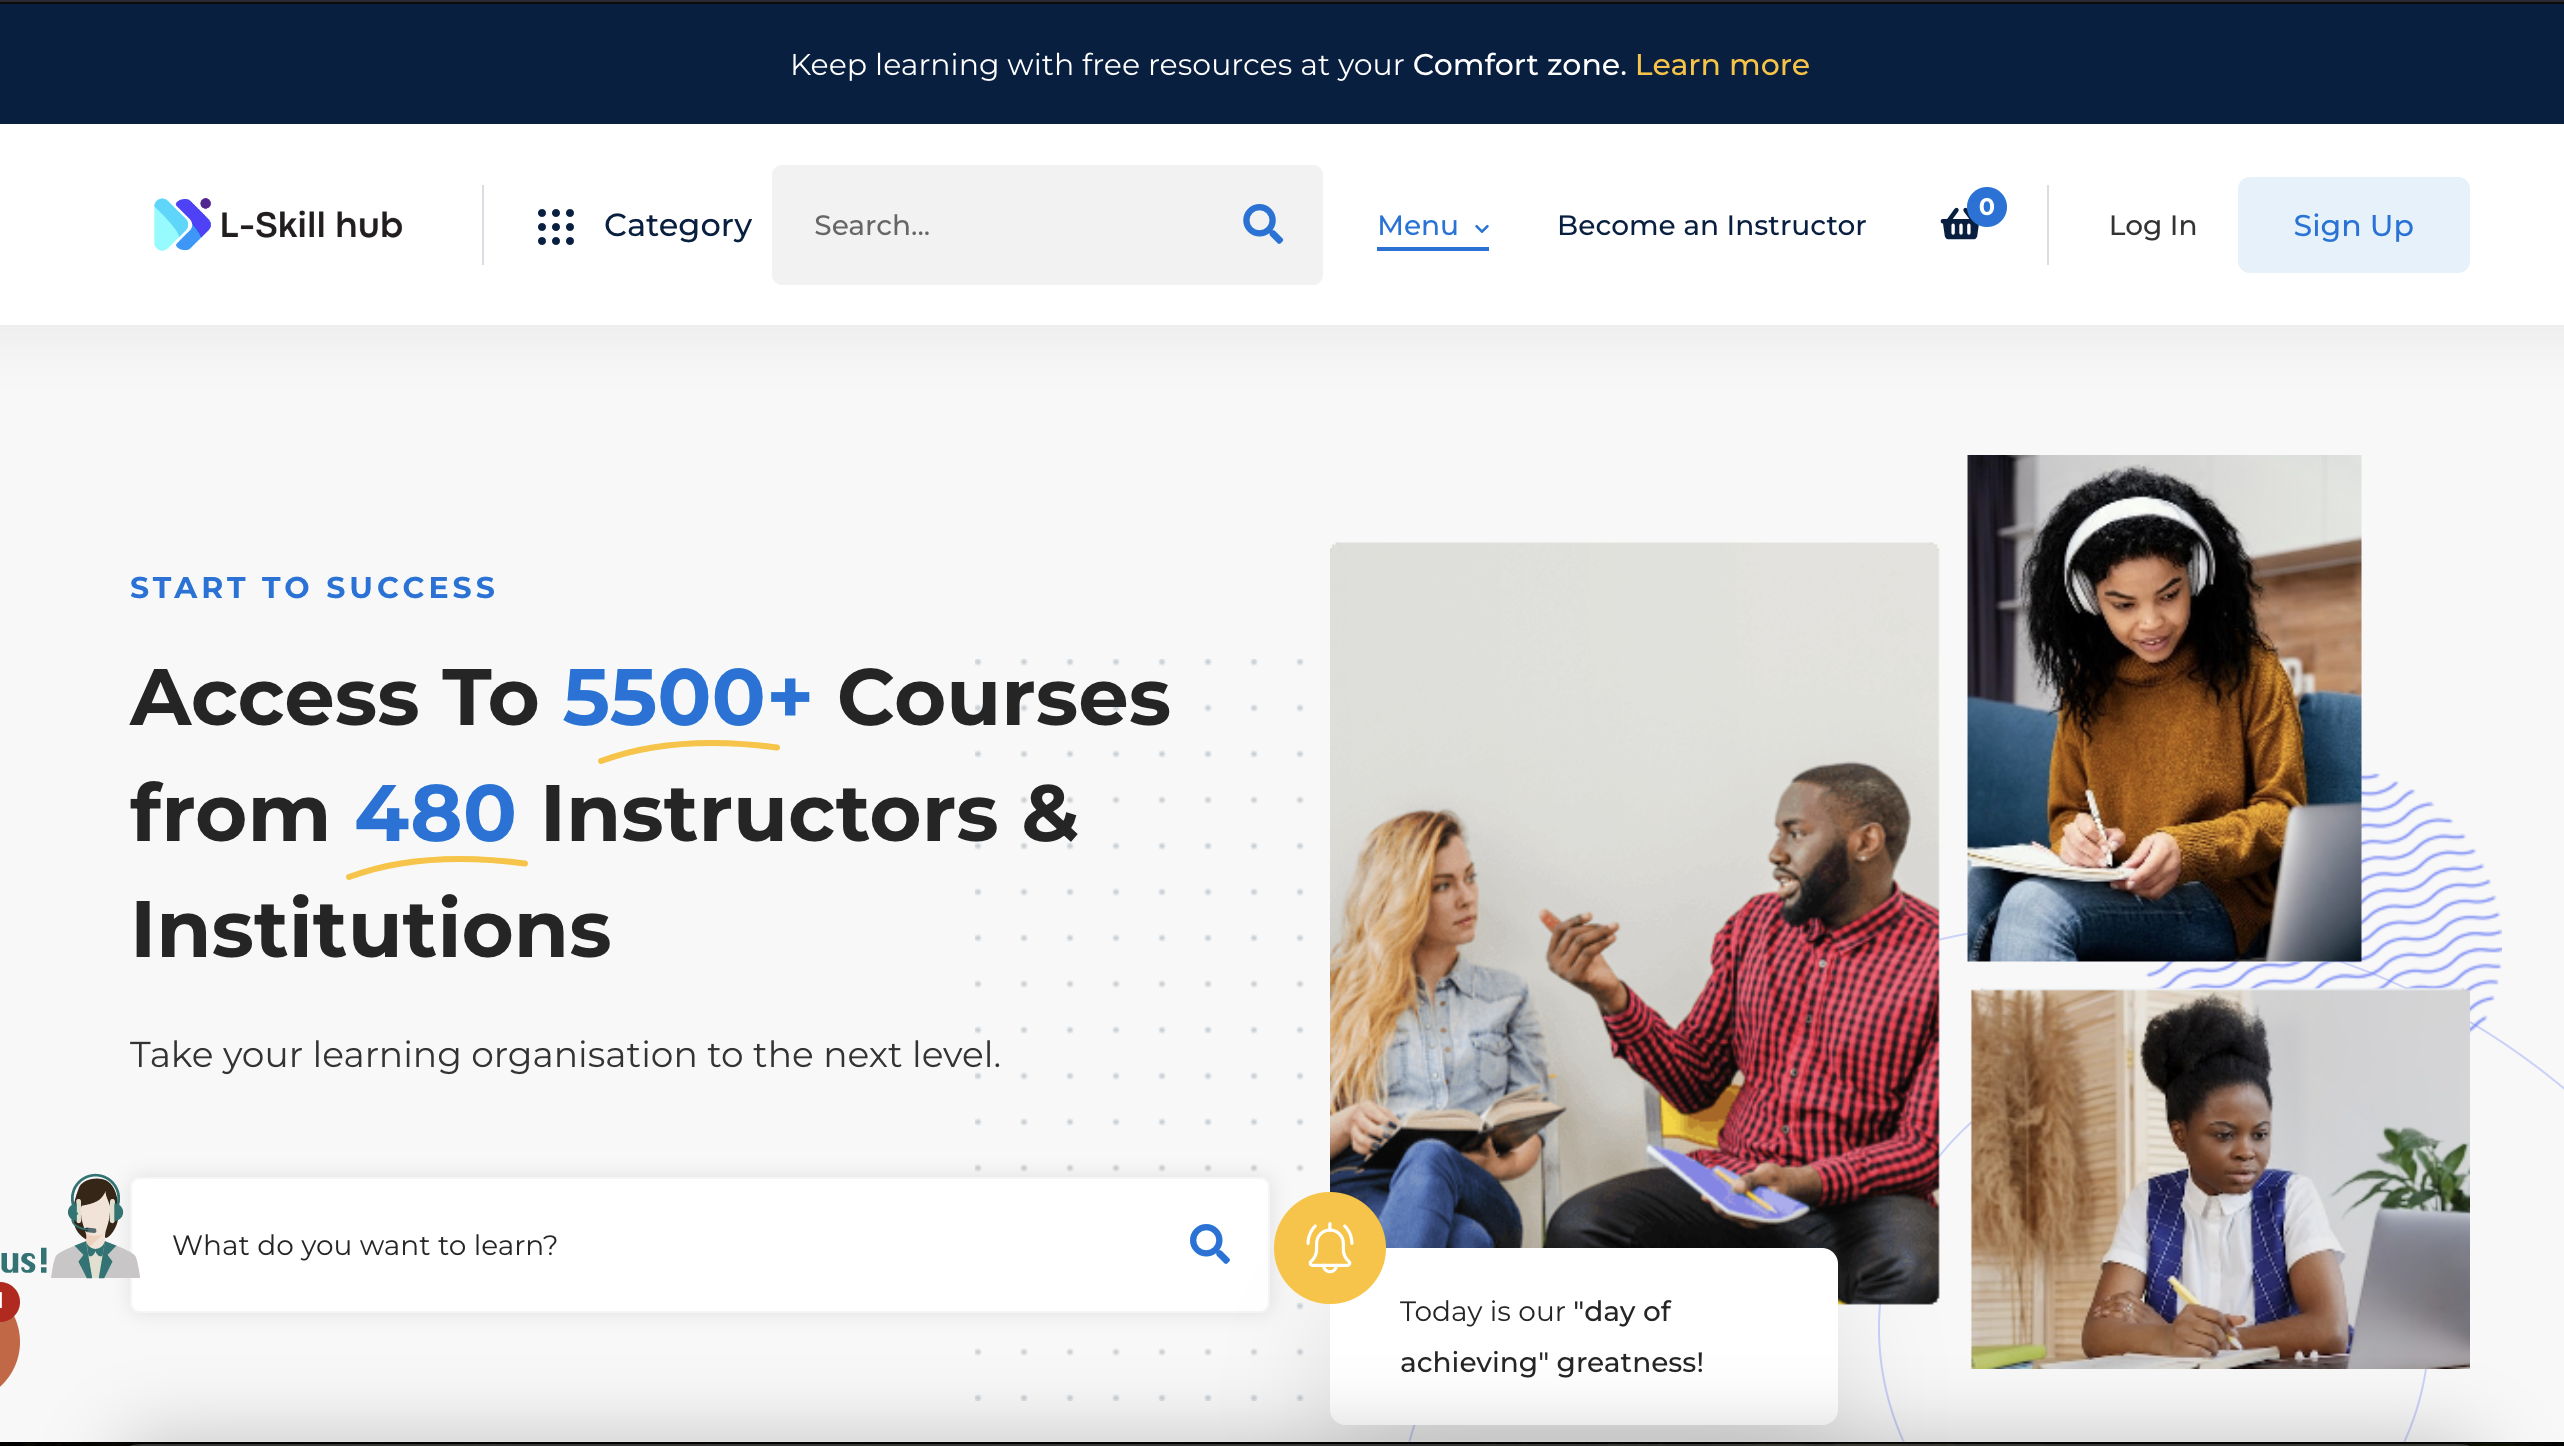The height and width of the screenshot is (1446, 2564).
Task: Open the Category grid icon
Action: (x=555, y=226)
